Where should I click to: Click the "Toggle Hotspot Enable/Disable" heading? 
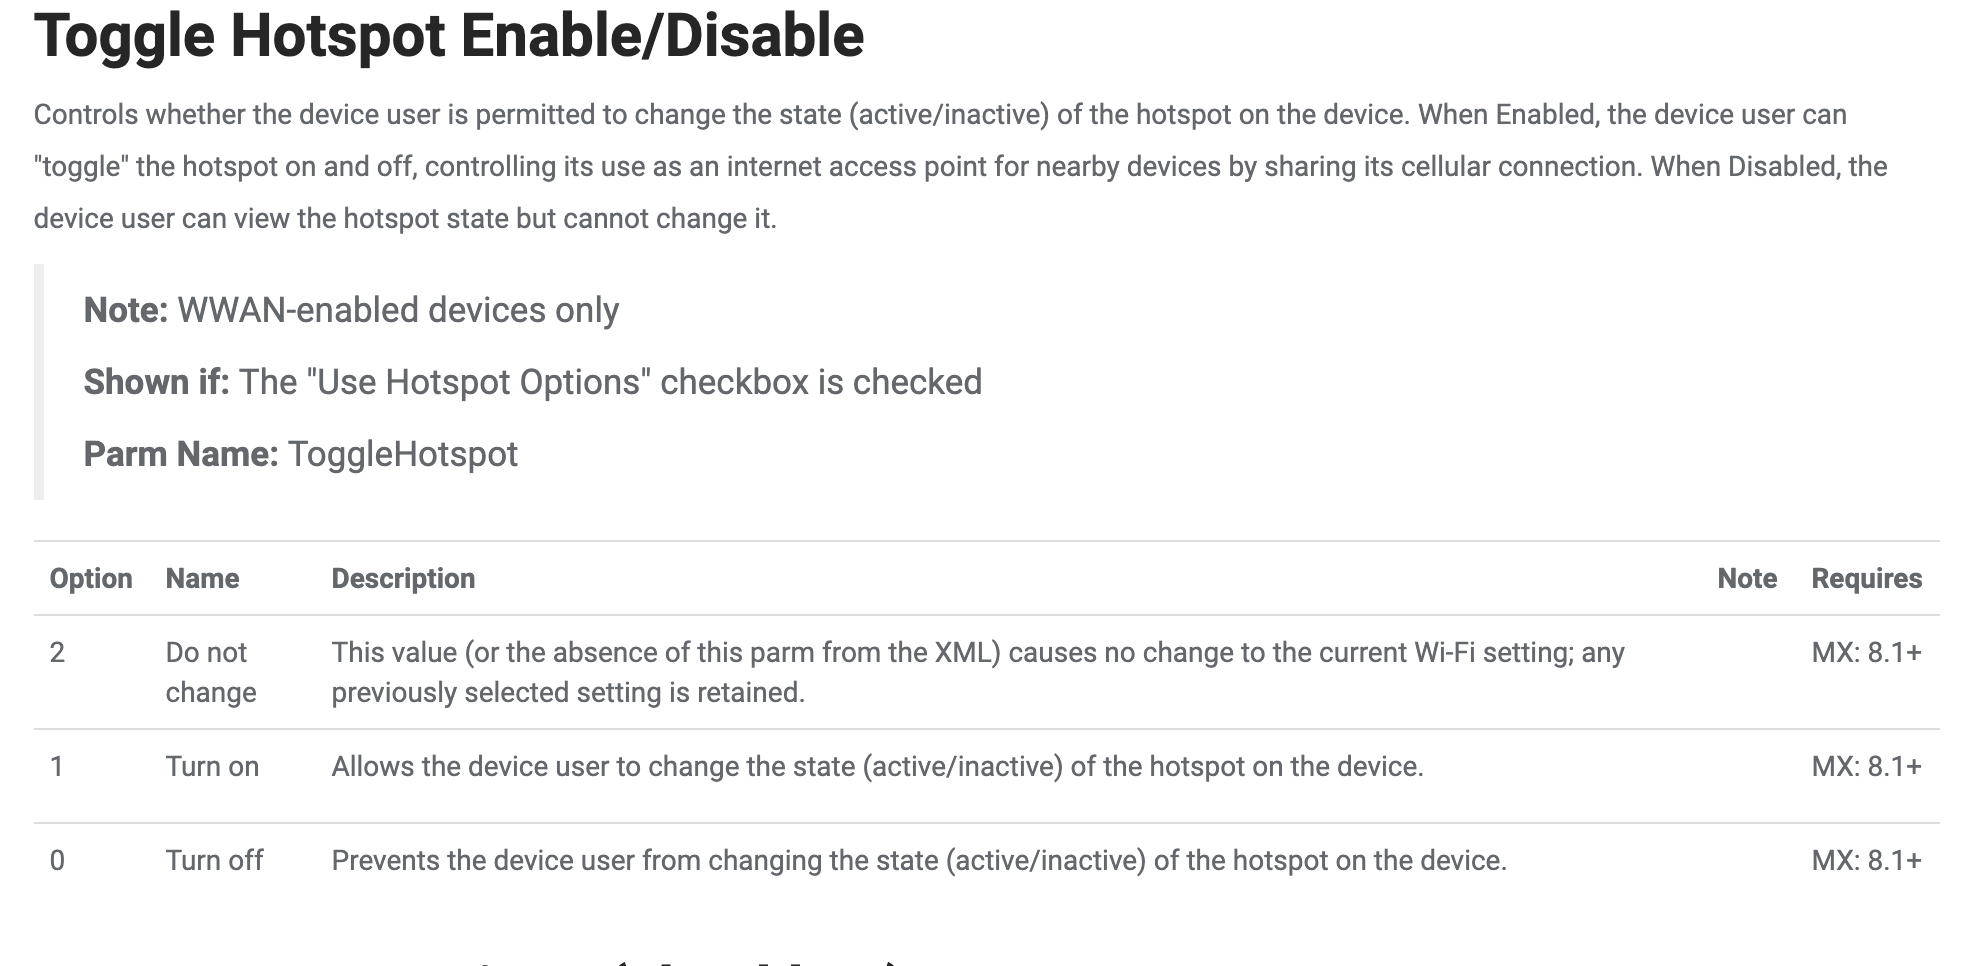pos(449,36)
